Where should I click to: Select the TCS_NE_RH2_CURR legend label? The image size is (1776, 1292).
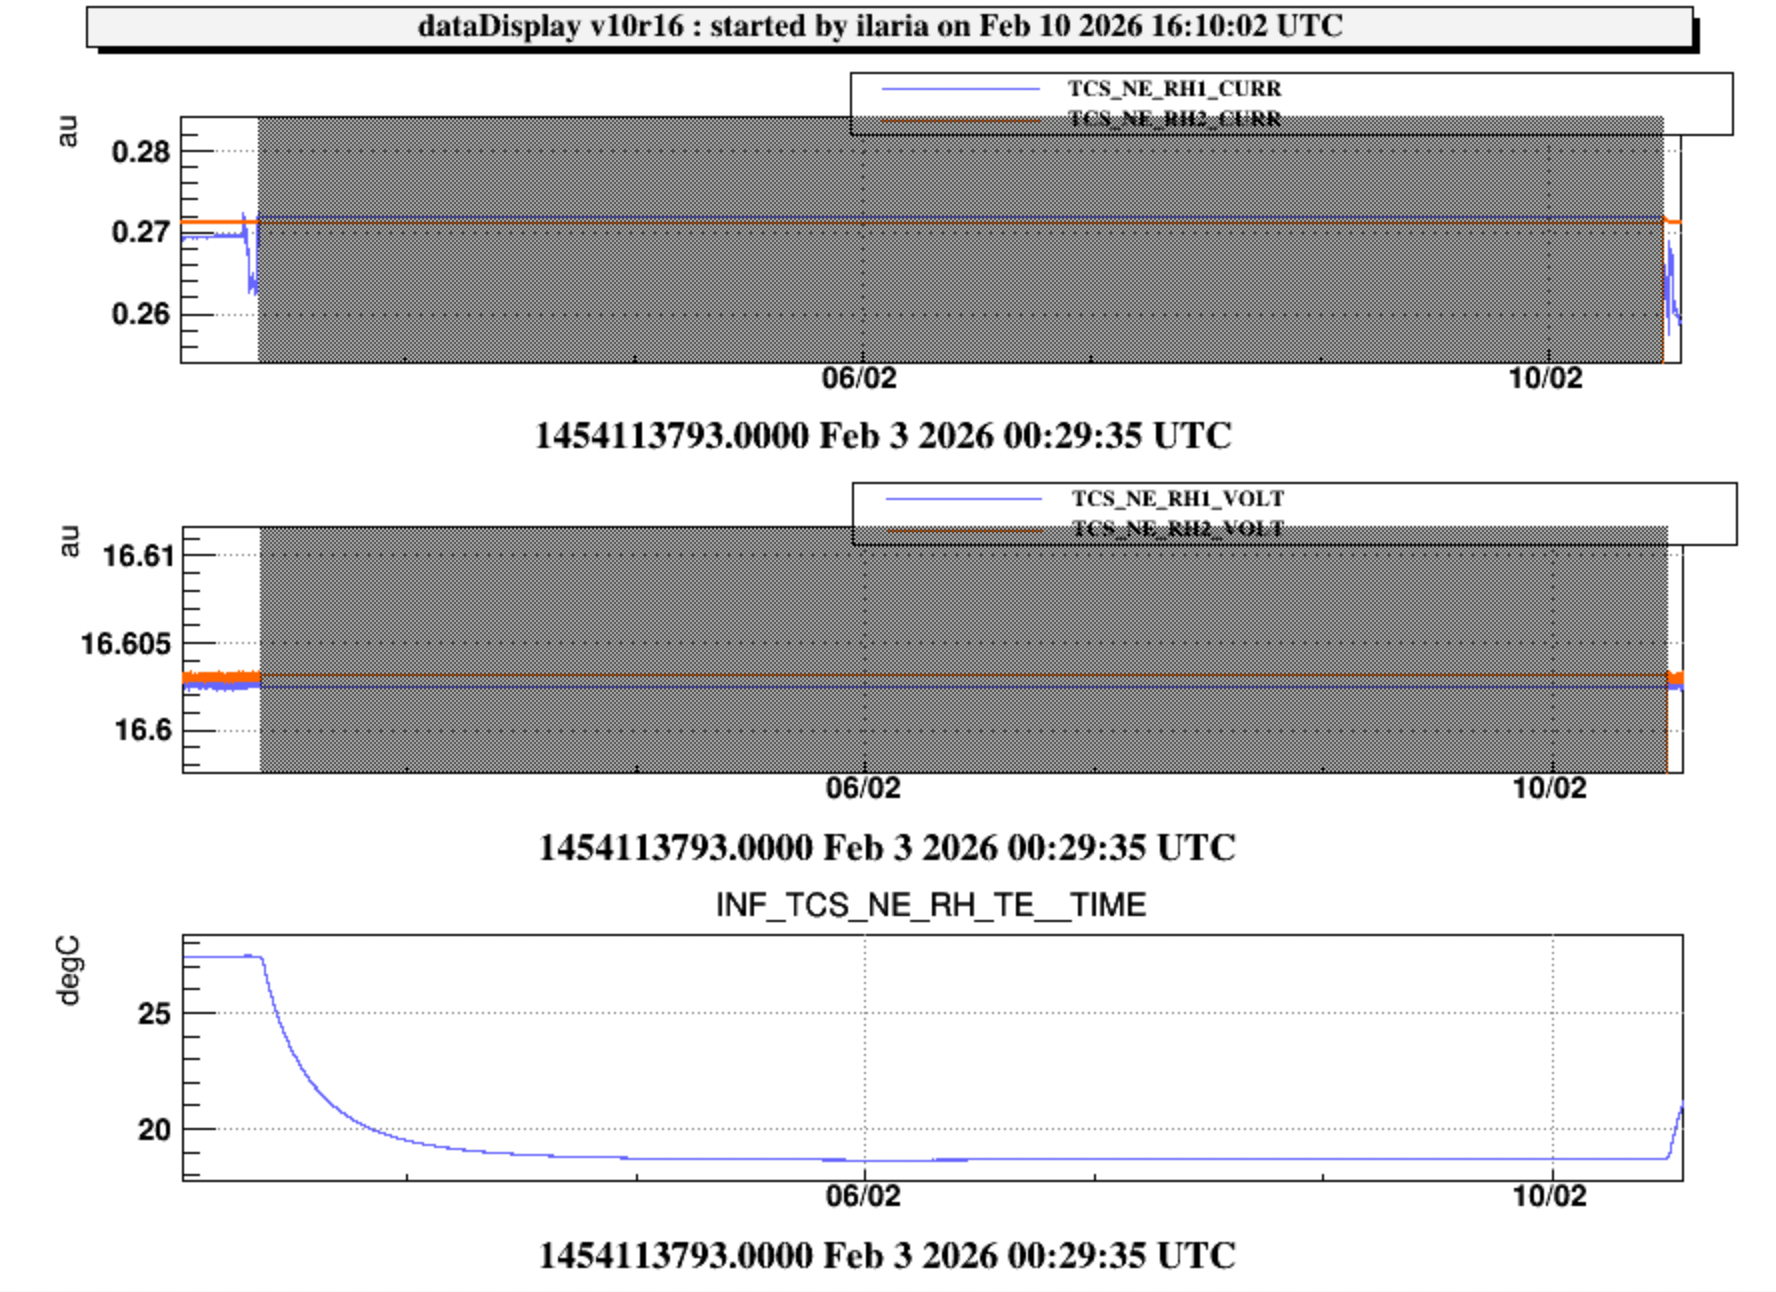click(1174, 119)
